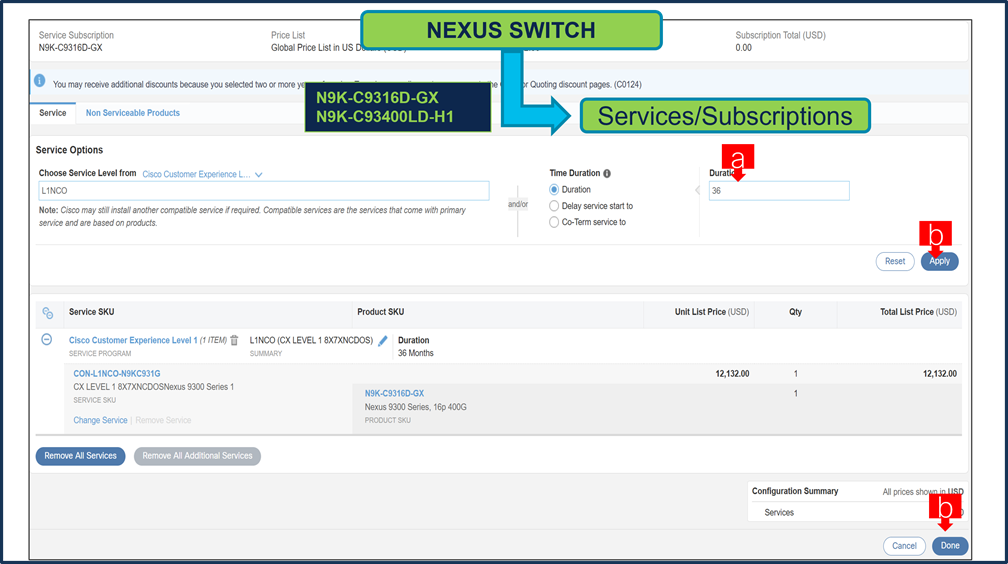Click the Cisco Customer Experience Level 1 program link
This screenshot has width=1008, height=564.
click(133, 340)
